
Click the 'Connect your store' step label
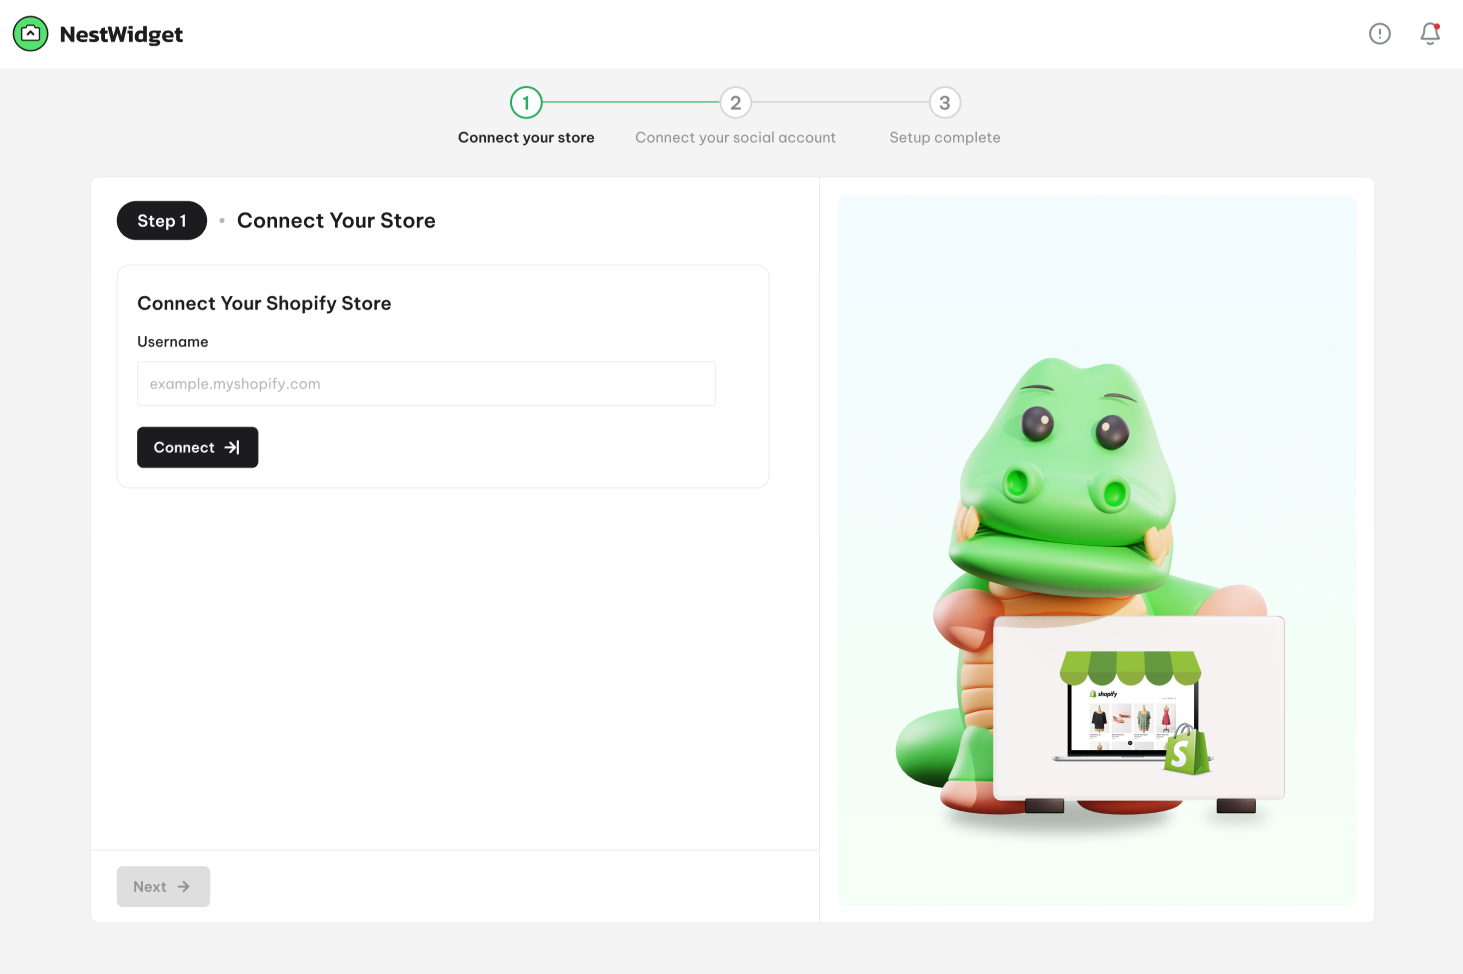click(526, 138)
